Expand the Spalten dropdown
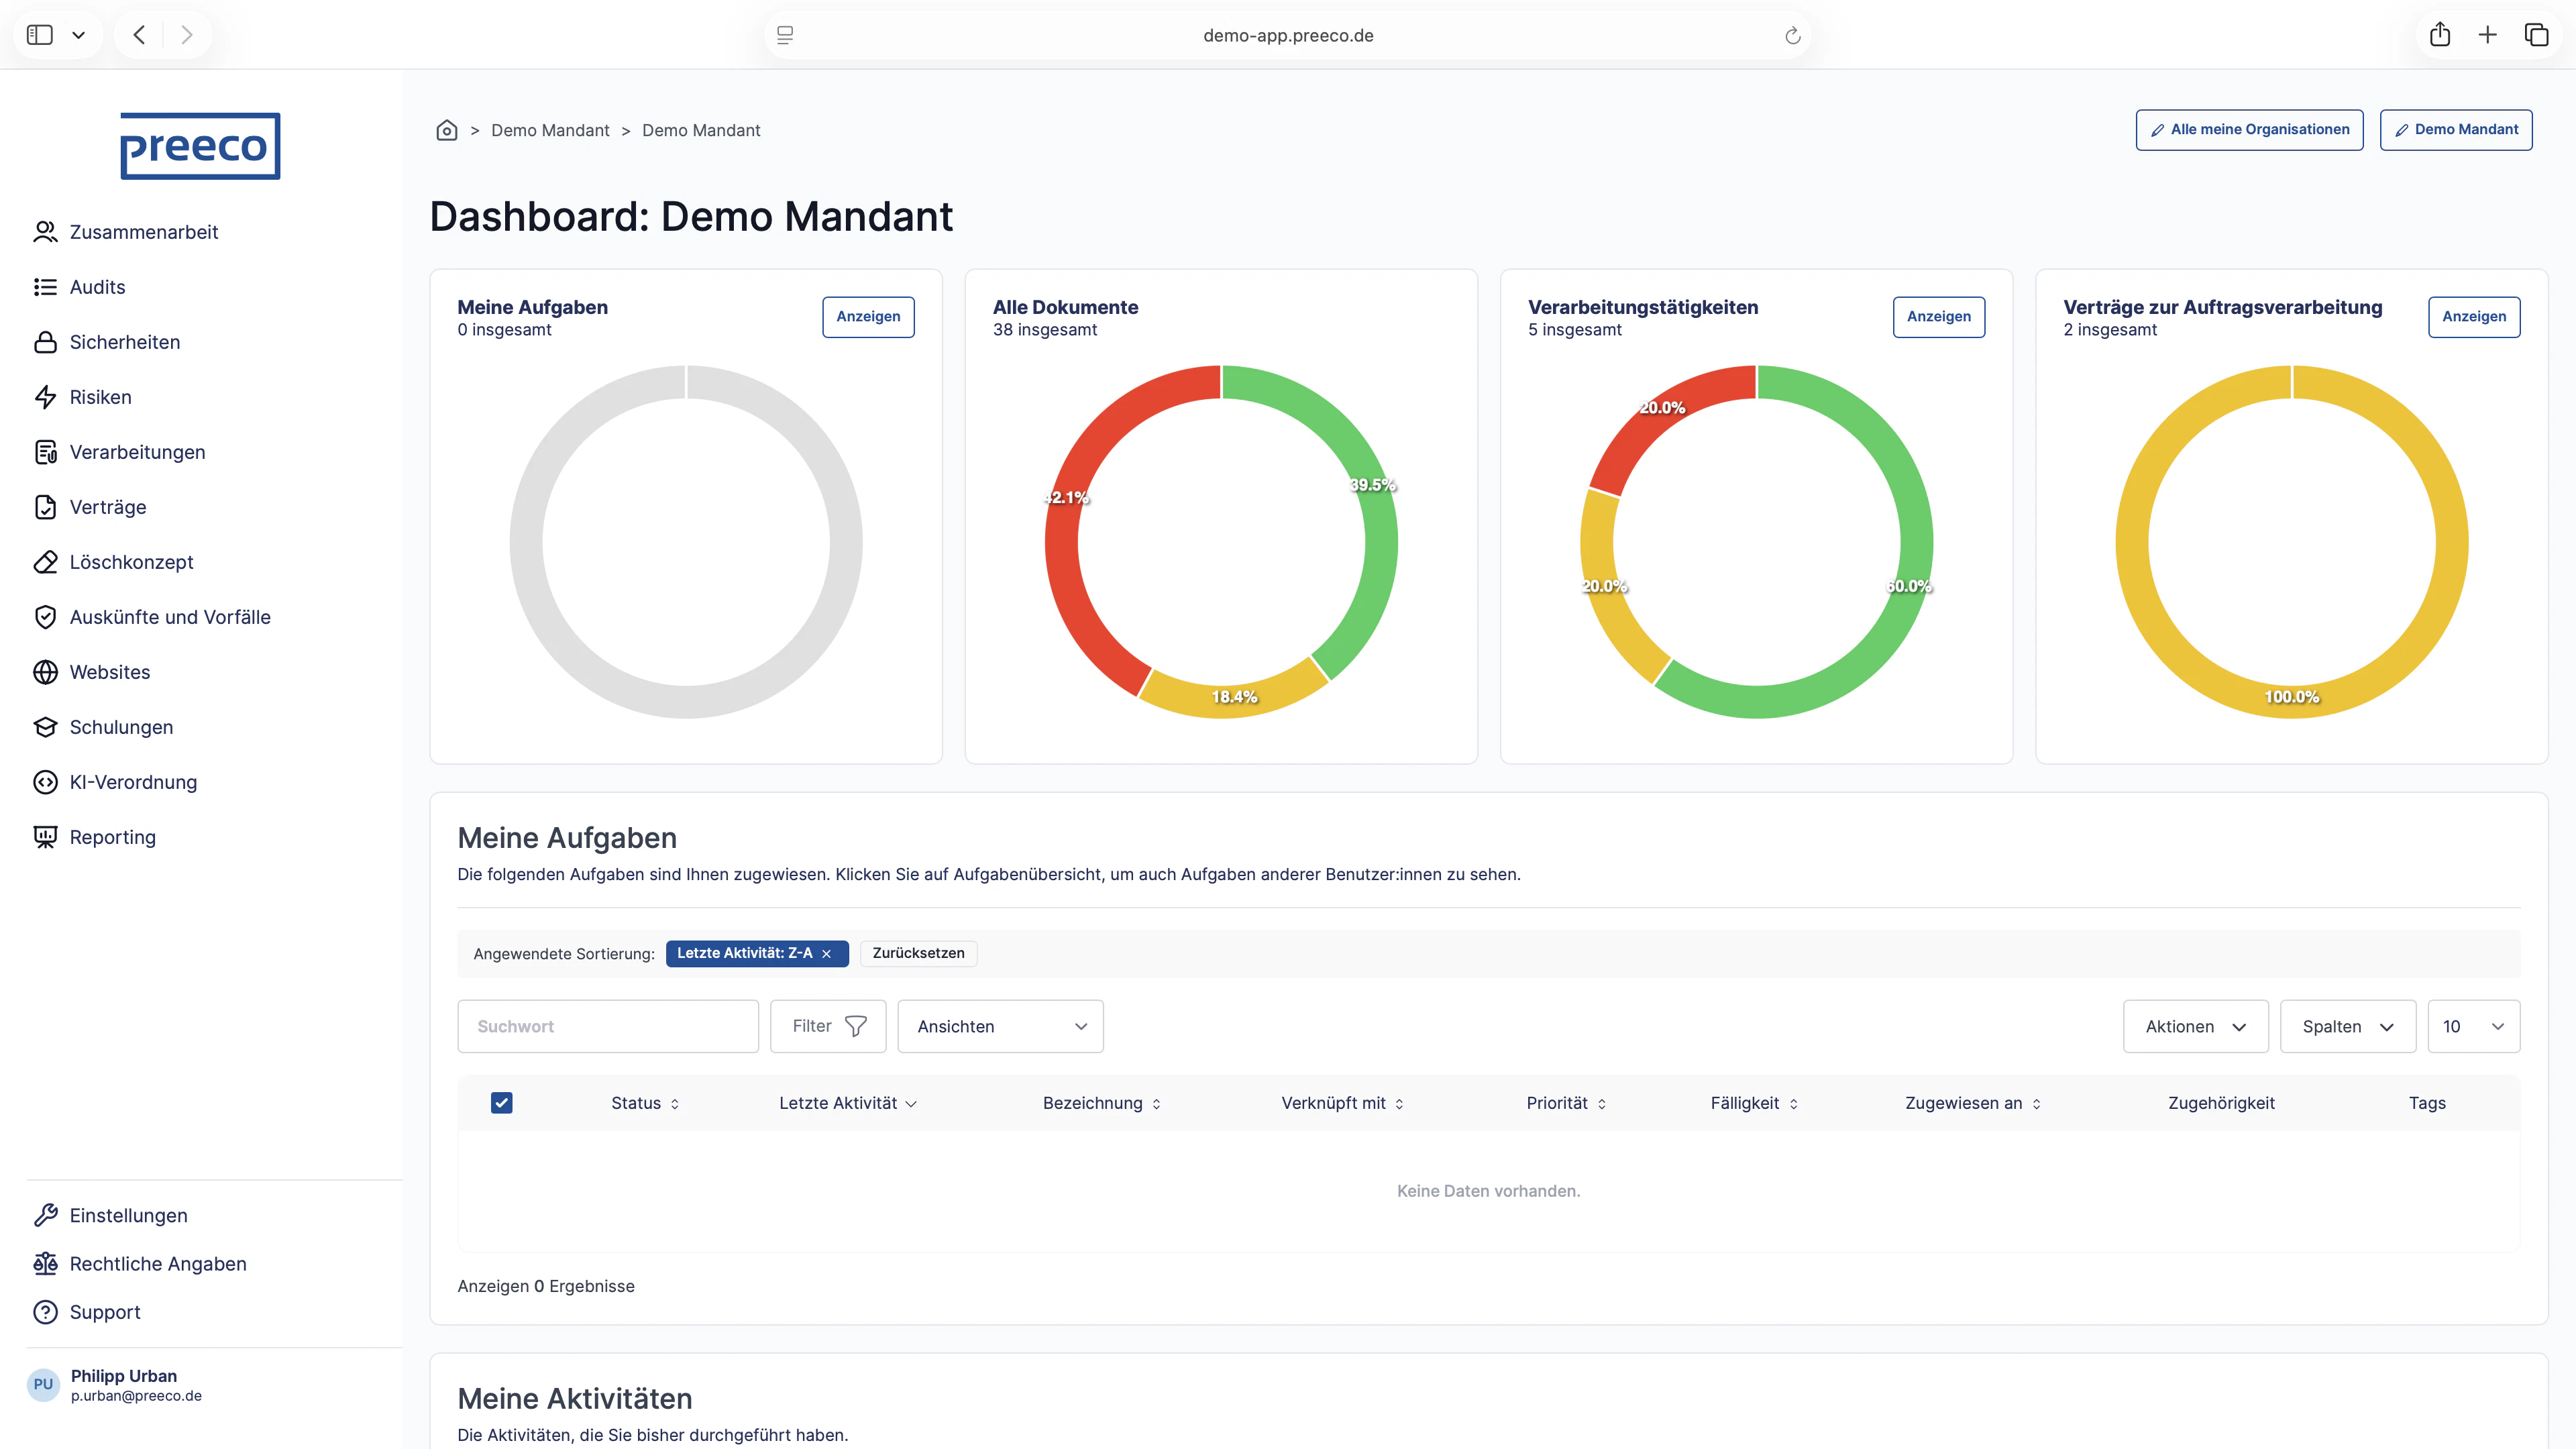Viewport: 2576px width, 1449px height. [x=2347, y=1026]
